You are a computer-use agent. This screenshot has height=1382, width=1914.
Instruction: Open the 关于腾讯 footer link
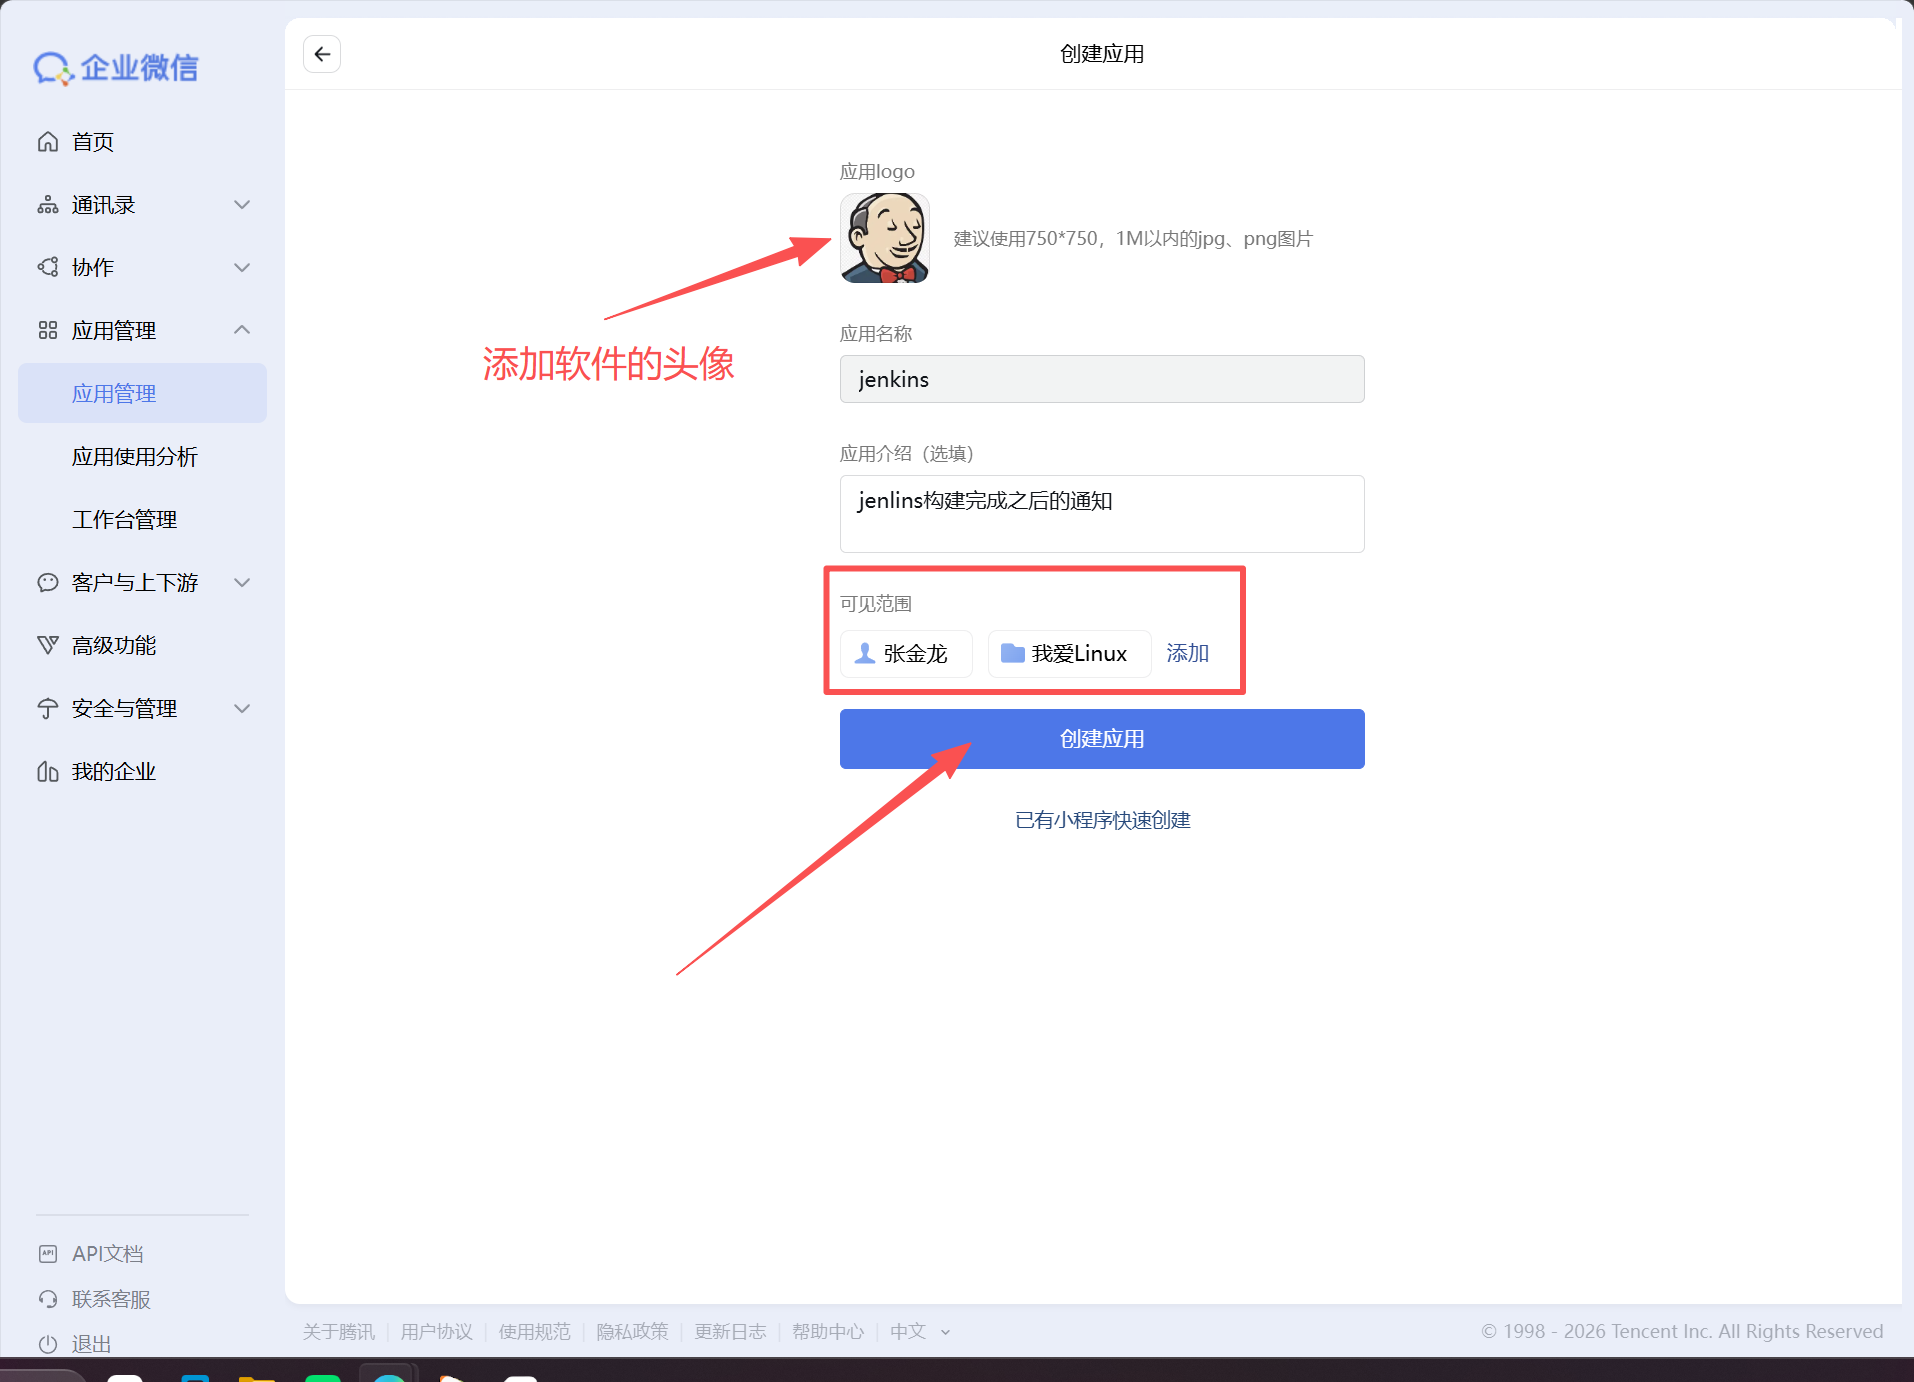(x=339, y=1332)
